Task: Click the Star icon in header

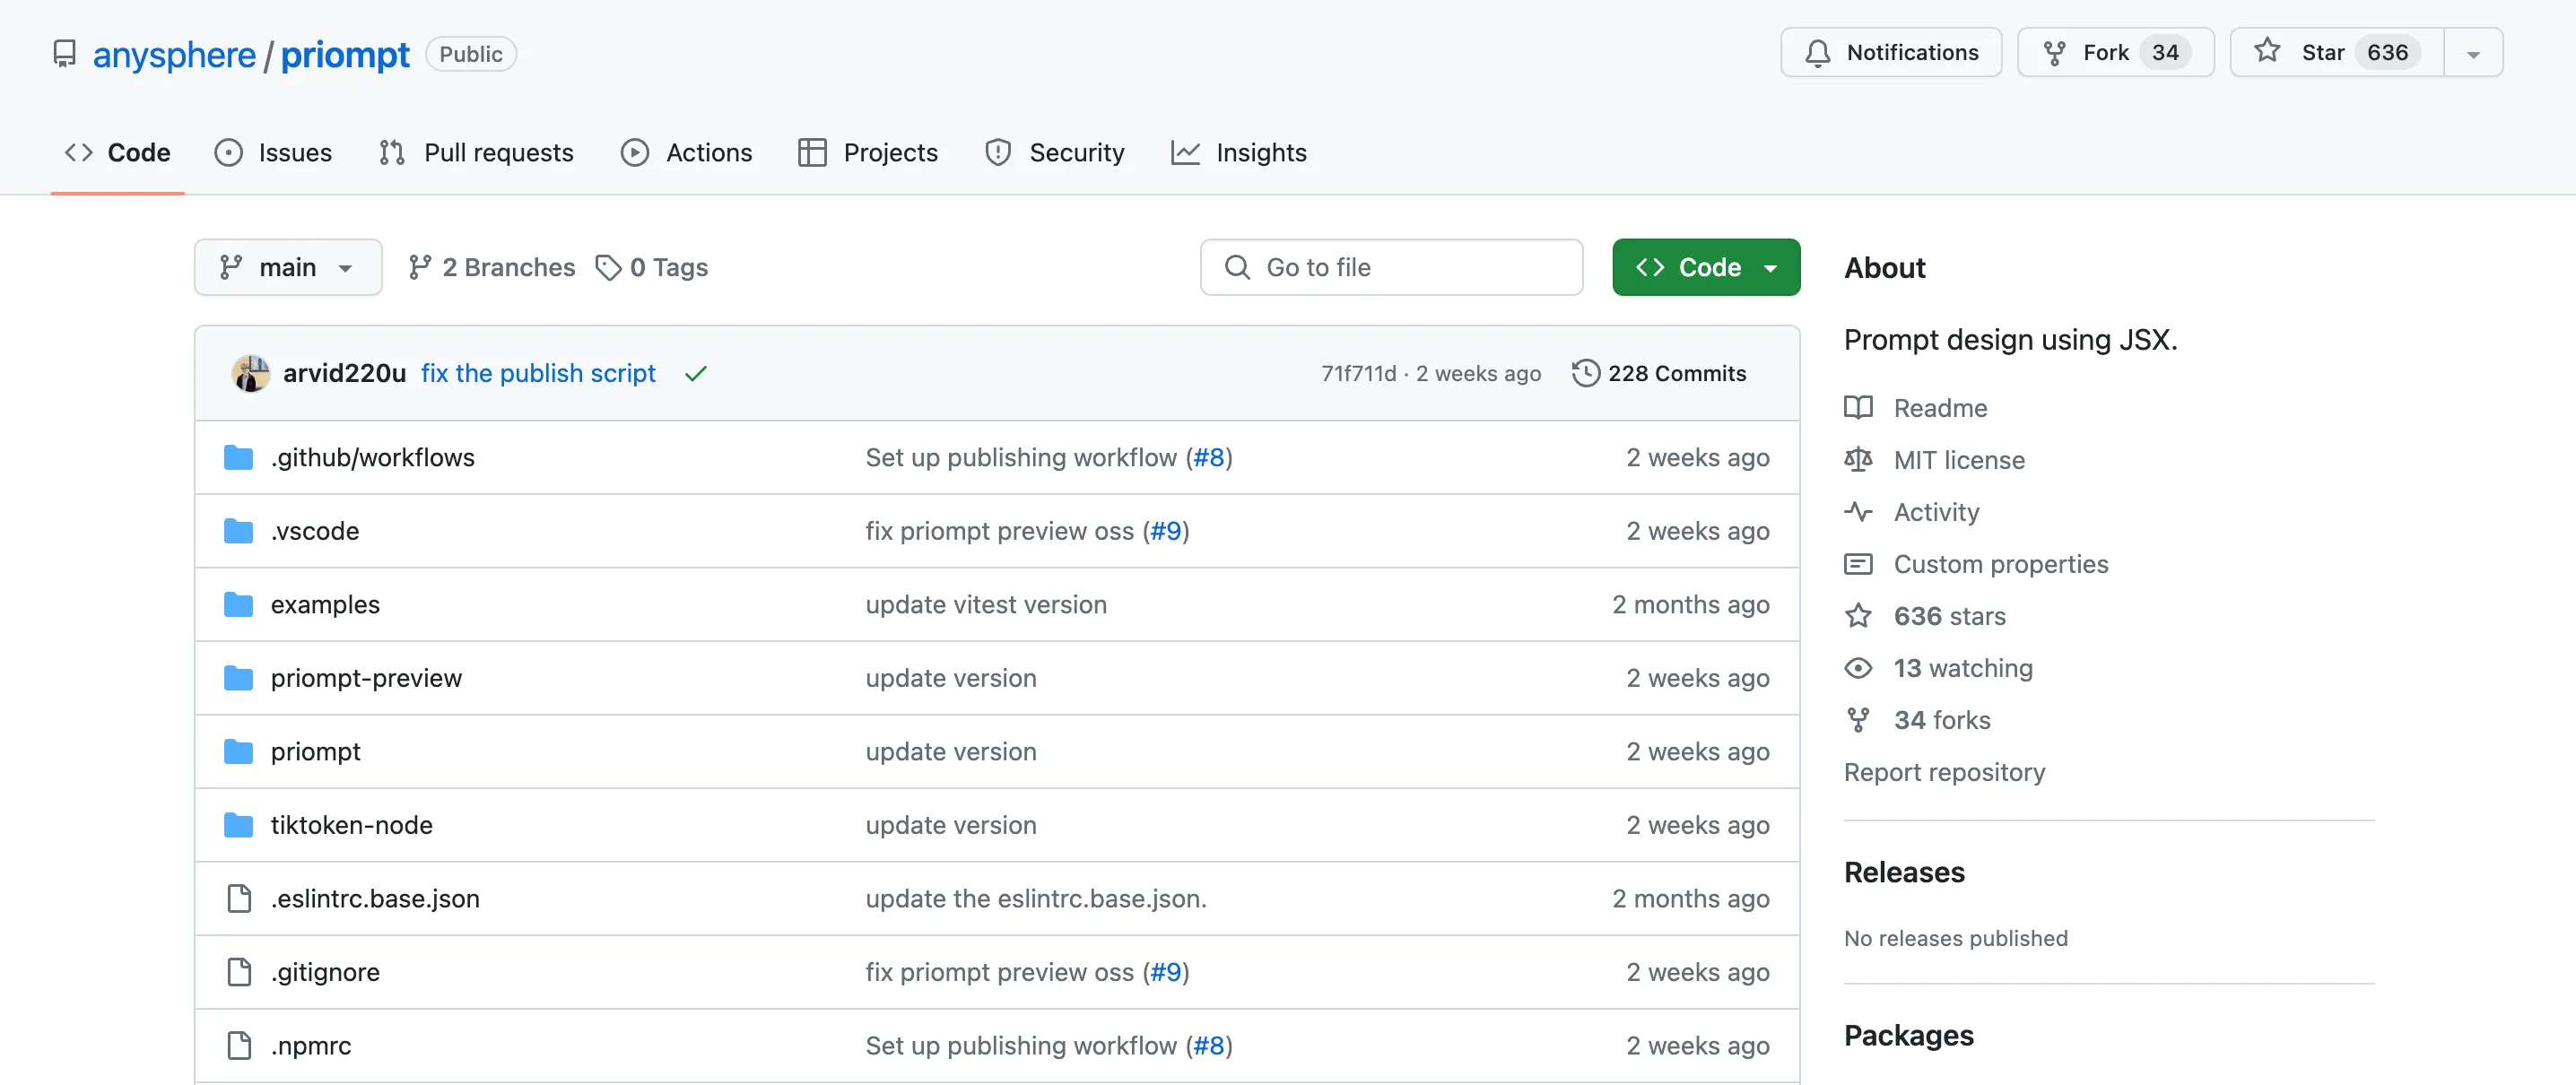Action: 2267,51
